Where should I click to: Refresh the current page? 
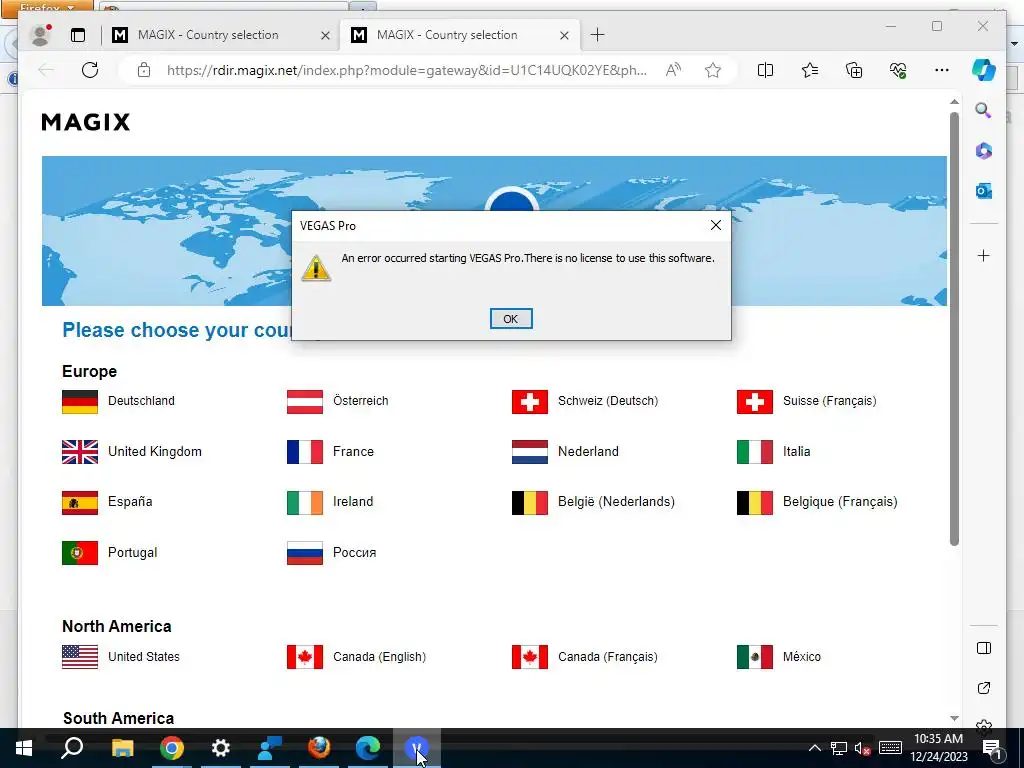tap(90, 70)
